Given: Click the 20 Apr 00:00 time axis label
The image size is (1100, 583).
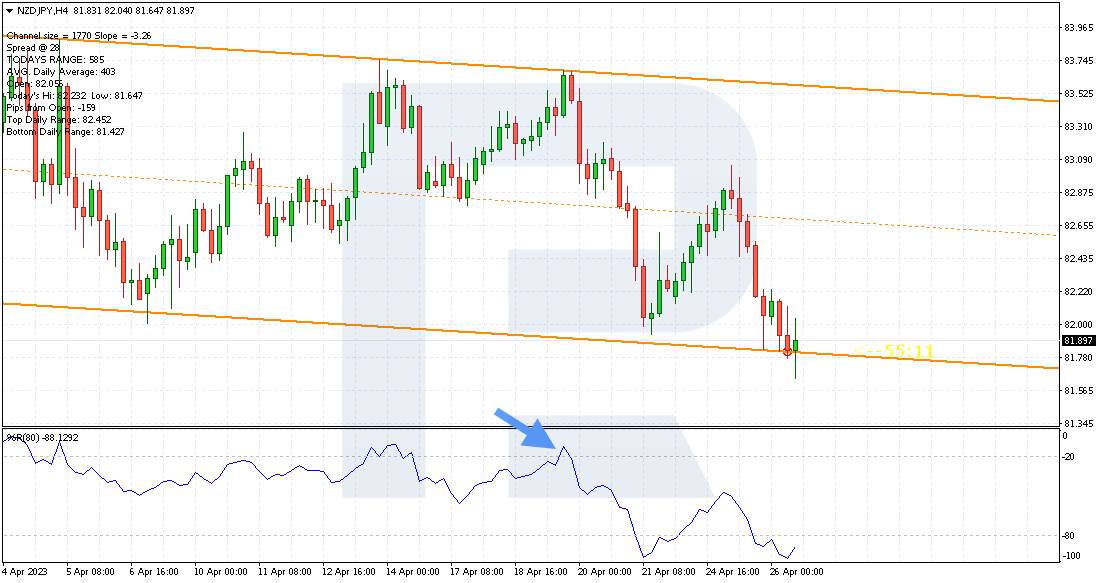Looking at the screenshot, I should pos(605,572).
